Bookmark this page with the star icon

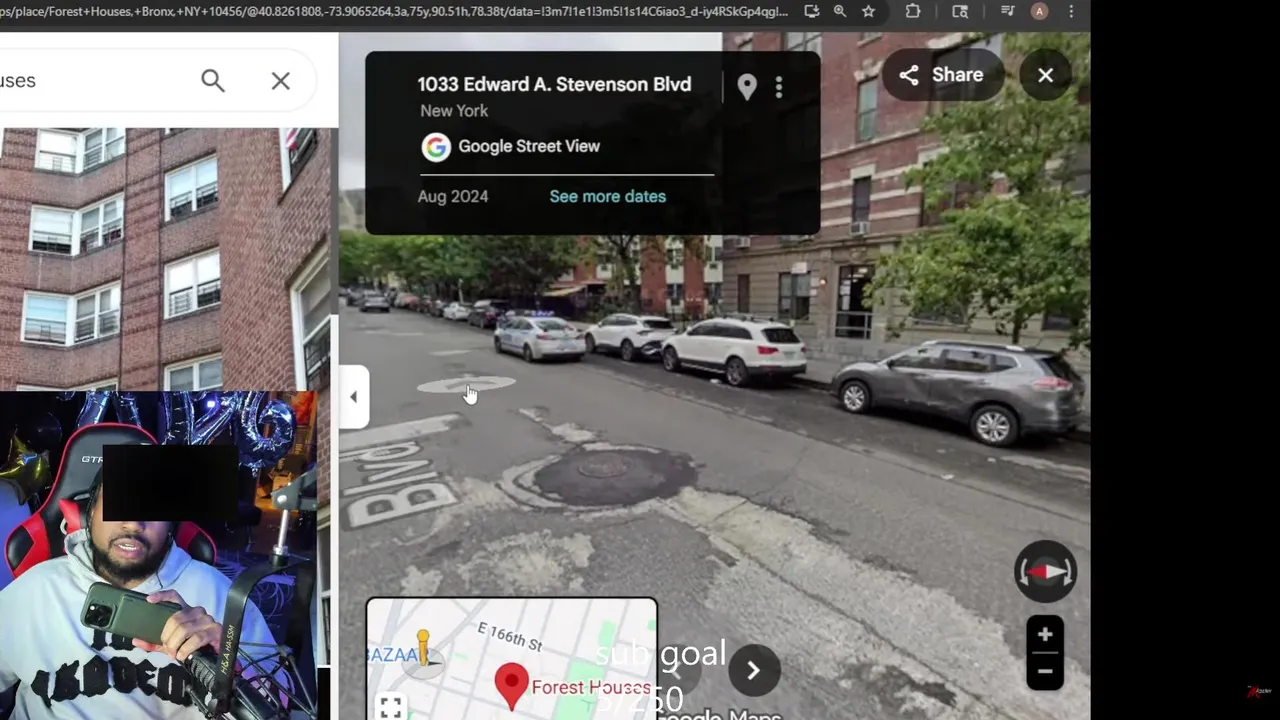point(868,11)
